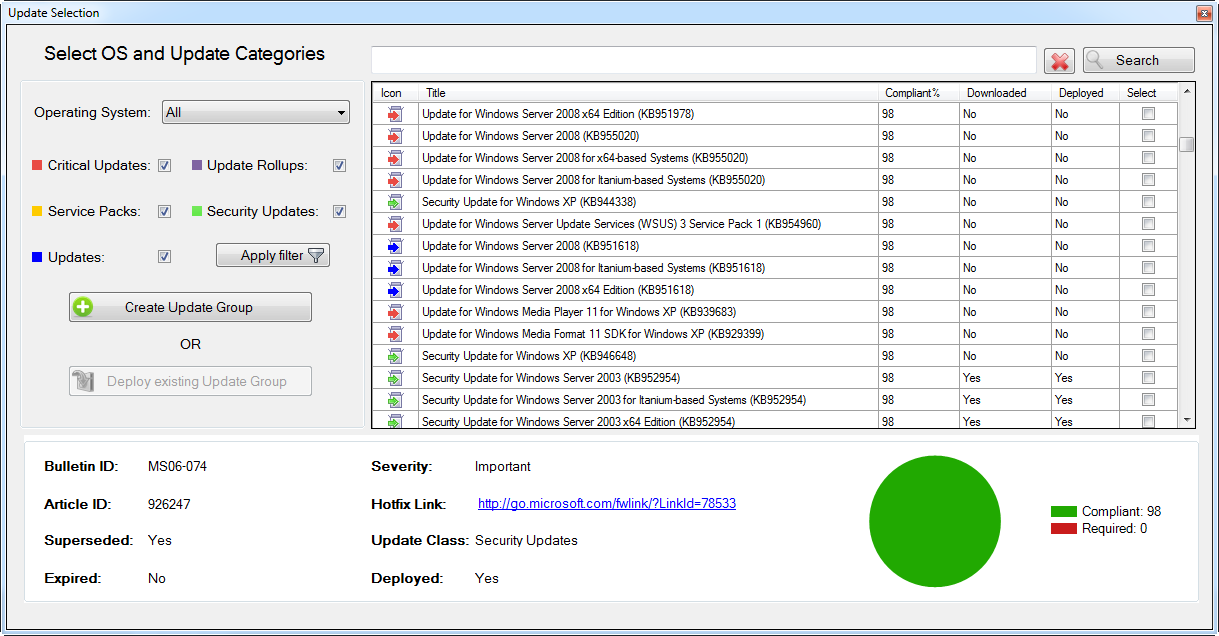Screen dimensions: 1219x636
Task: Select checkbox for Windows Media Player 11 update
Action: [1148, 312]
